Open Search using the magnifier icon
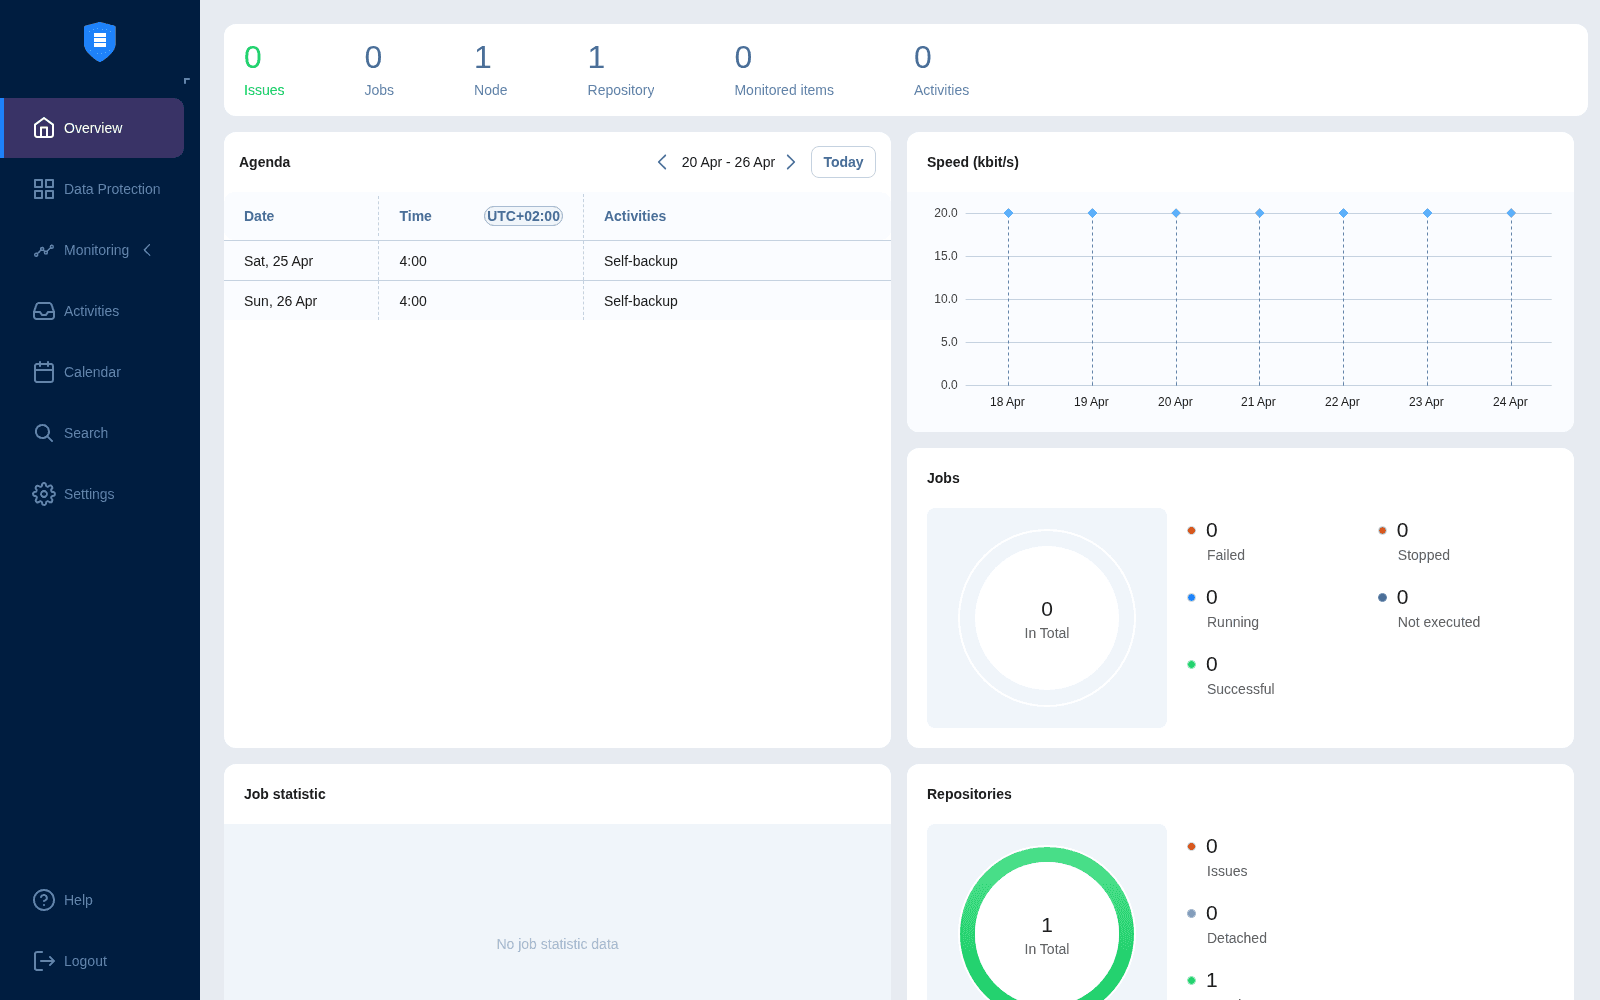This screenshot has height=1000, width=1600. pos(43,432)
